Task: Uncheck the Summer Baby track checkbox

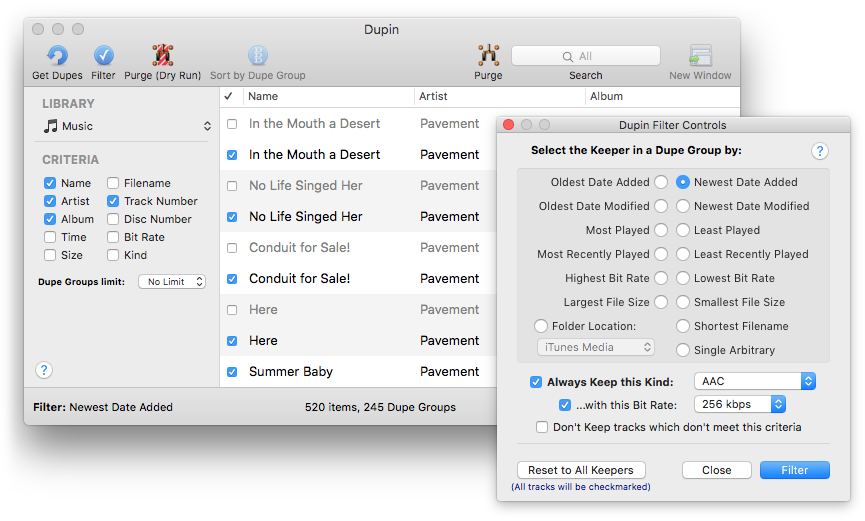Action: point(232,372)
